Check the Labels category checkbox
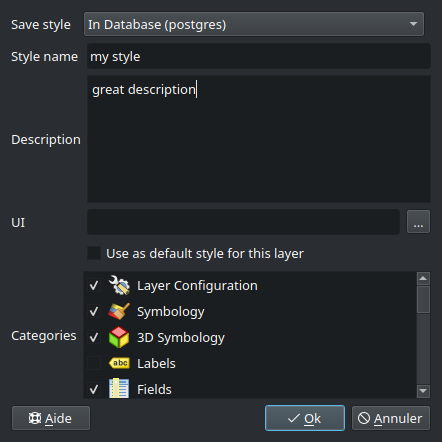Viewport: 442px width, 442px height. (x=94, y=363)
